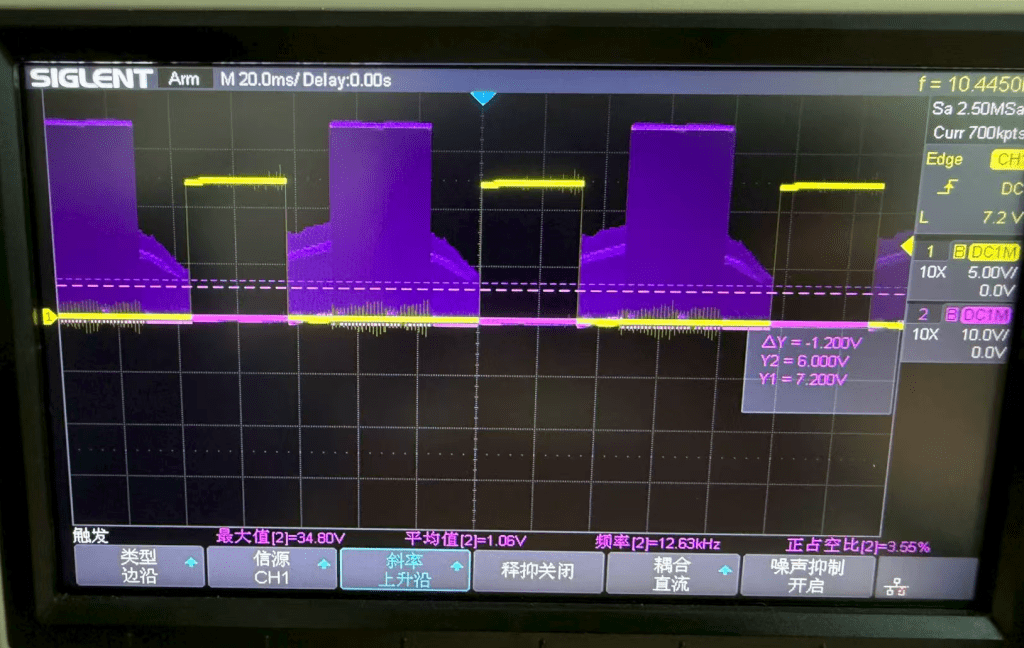Select the channel 2 bandwidth limit B icon
Screen dimensions: 1024x648
(x=951, y=315)
